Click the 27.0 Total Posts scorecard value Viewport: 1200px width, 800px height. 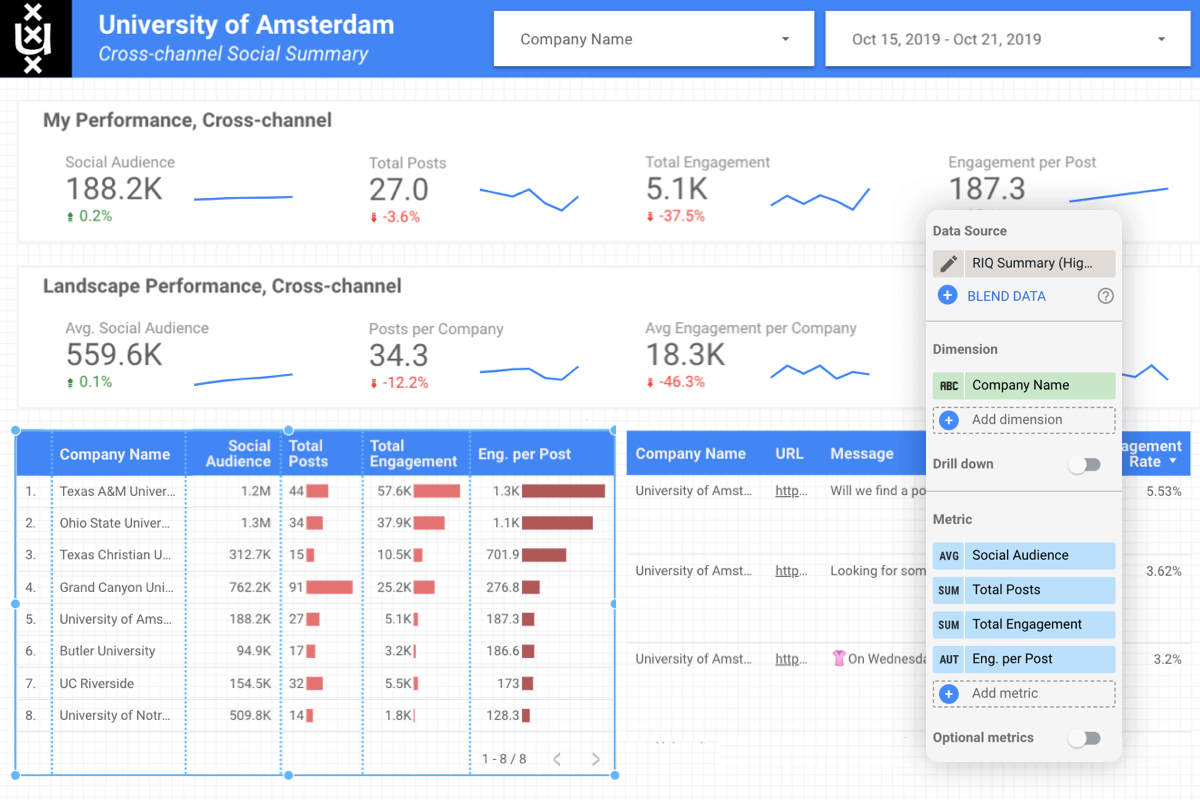[x=399, y=189]
